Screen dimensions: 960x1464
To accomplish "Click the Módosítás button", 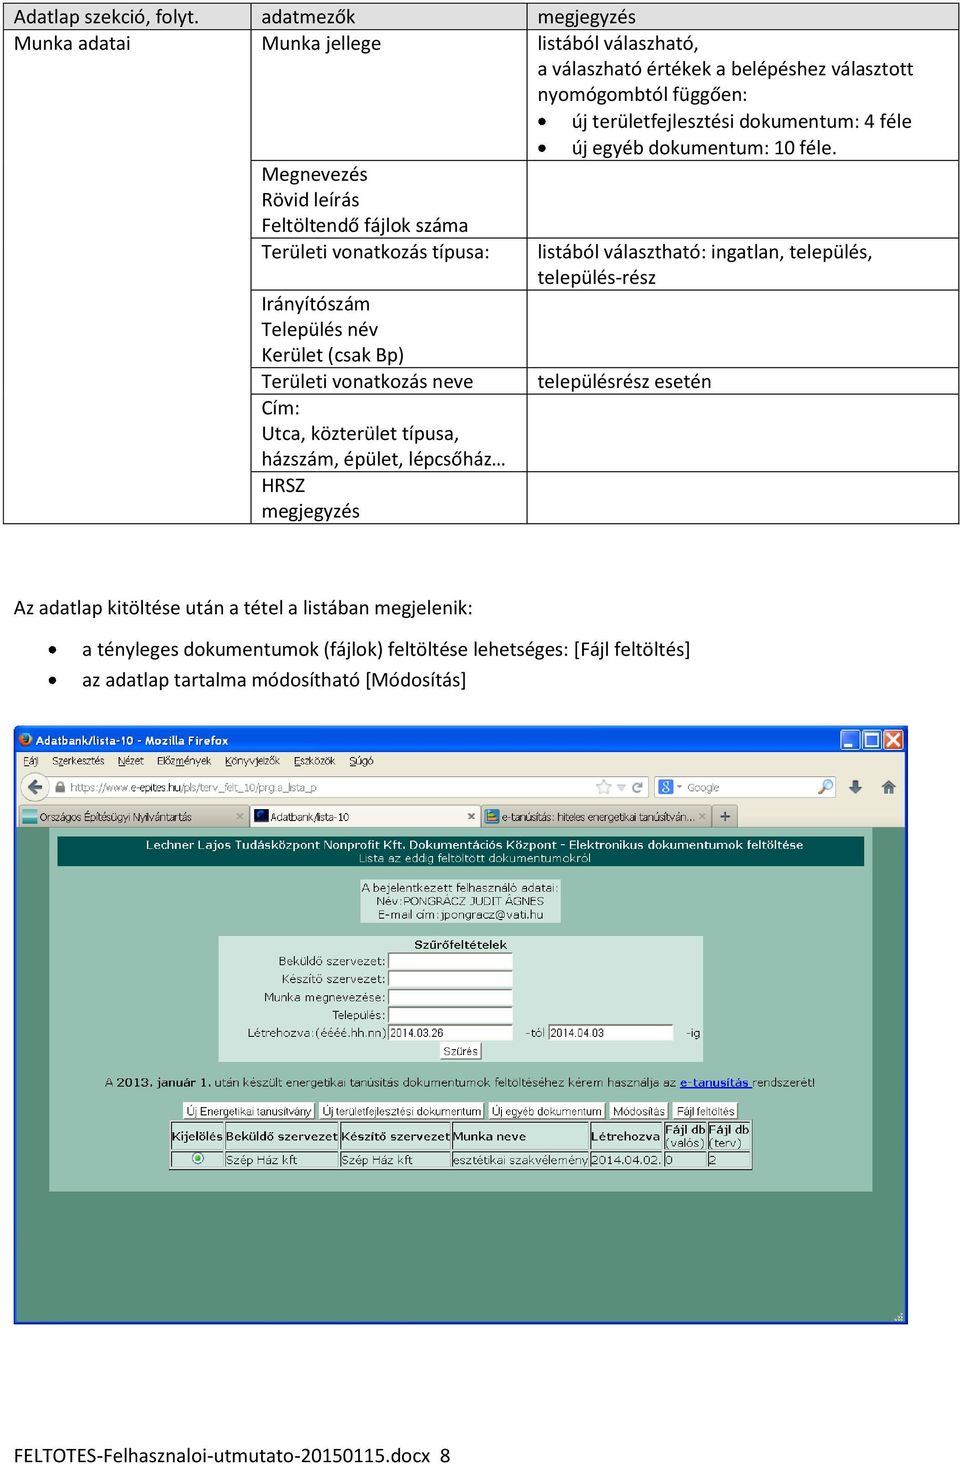I will pyautogui.click(x=639, y=1111).
